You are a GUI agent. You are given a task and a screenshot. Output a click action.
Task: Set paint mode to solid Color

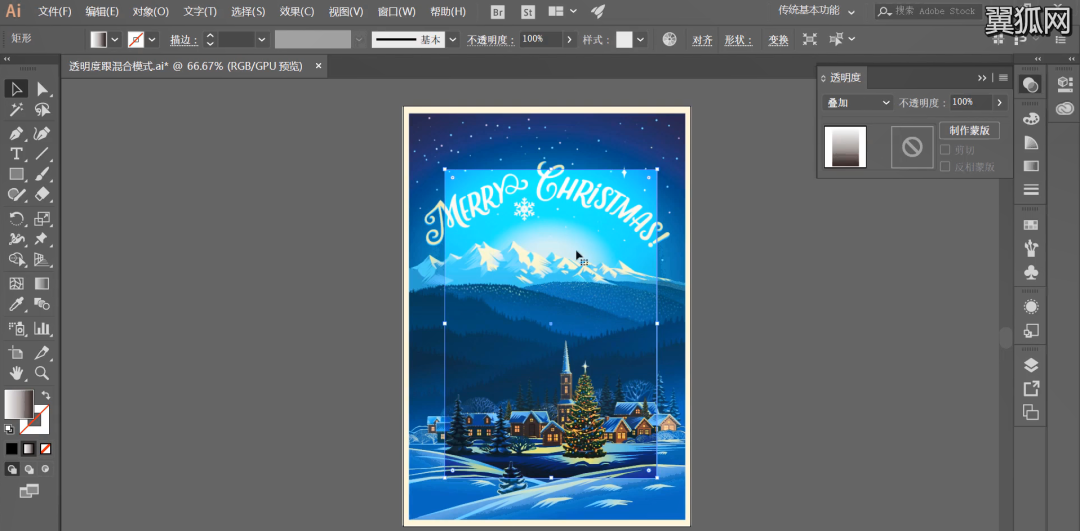click(12, 448)
